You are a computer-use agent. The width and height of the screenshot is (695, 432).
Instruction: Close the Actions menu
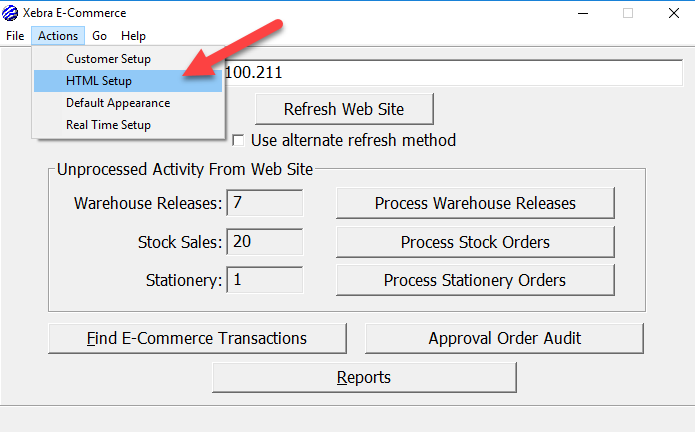click(x=58, y=36)
